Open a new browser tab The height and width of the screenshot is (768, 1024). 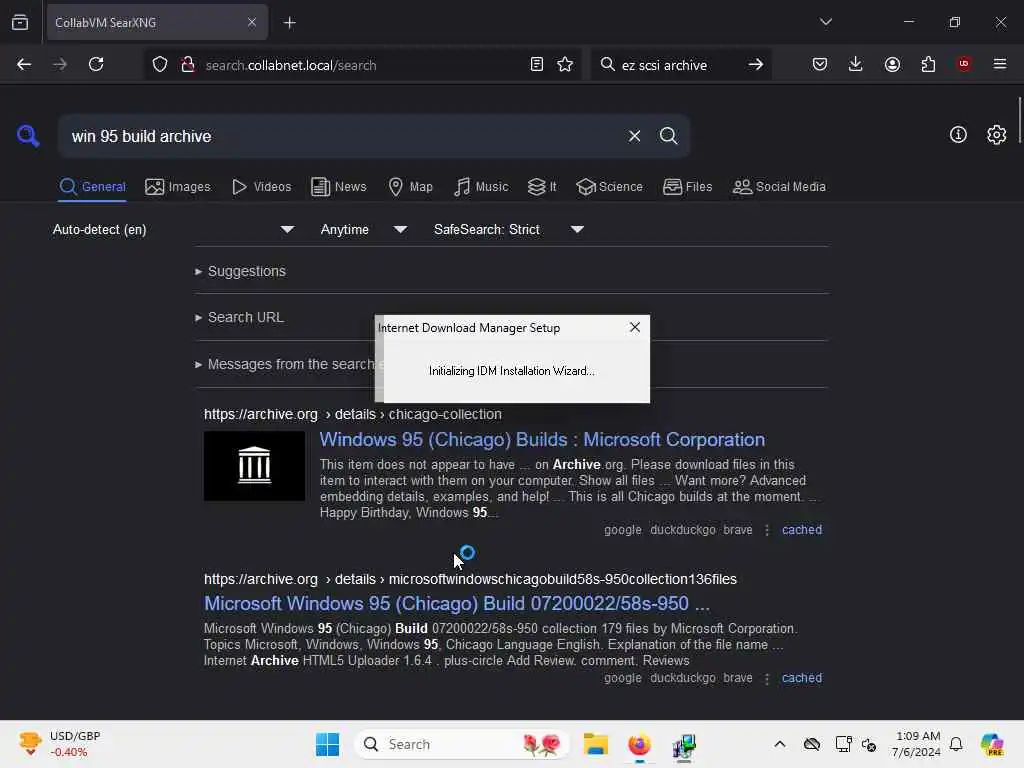click(290, 23)
